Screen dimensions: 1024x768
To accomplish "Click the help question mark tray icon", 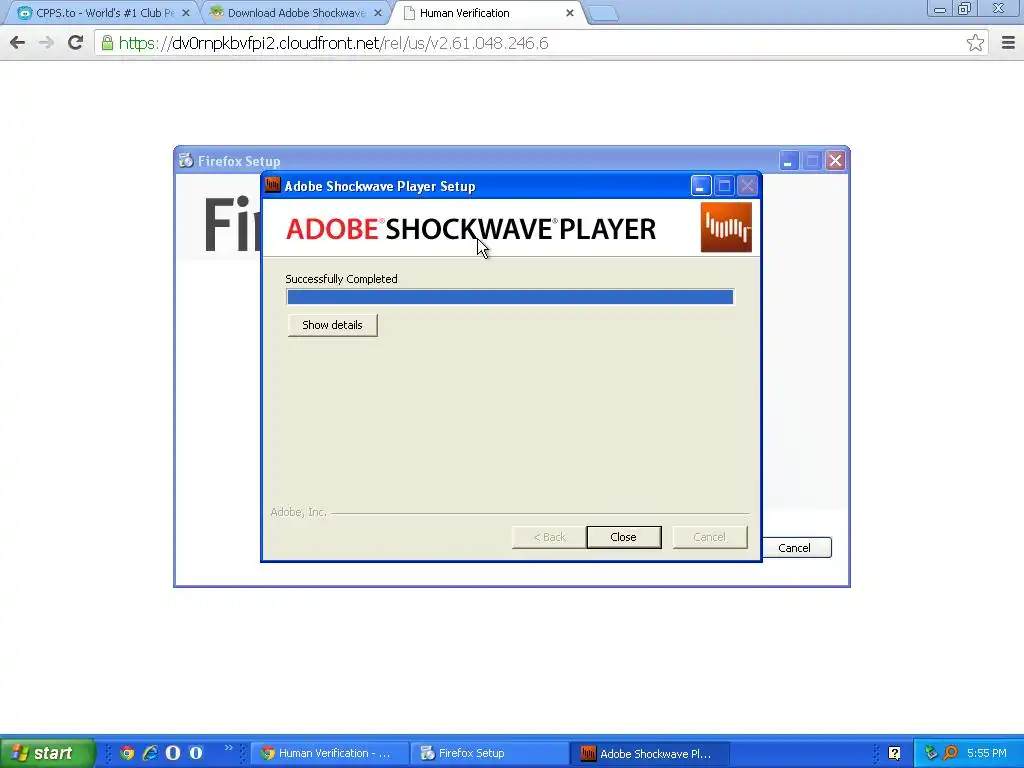I will click(894, 753).
